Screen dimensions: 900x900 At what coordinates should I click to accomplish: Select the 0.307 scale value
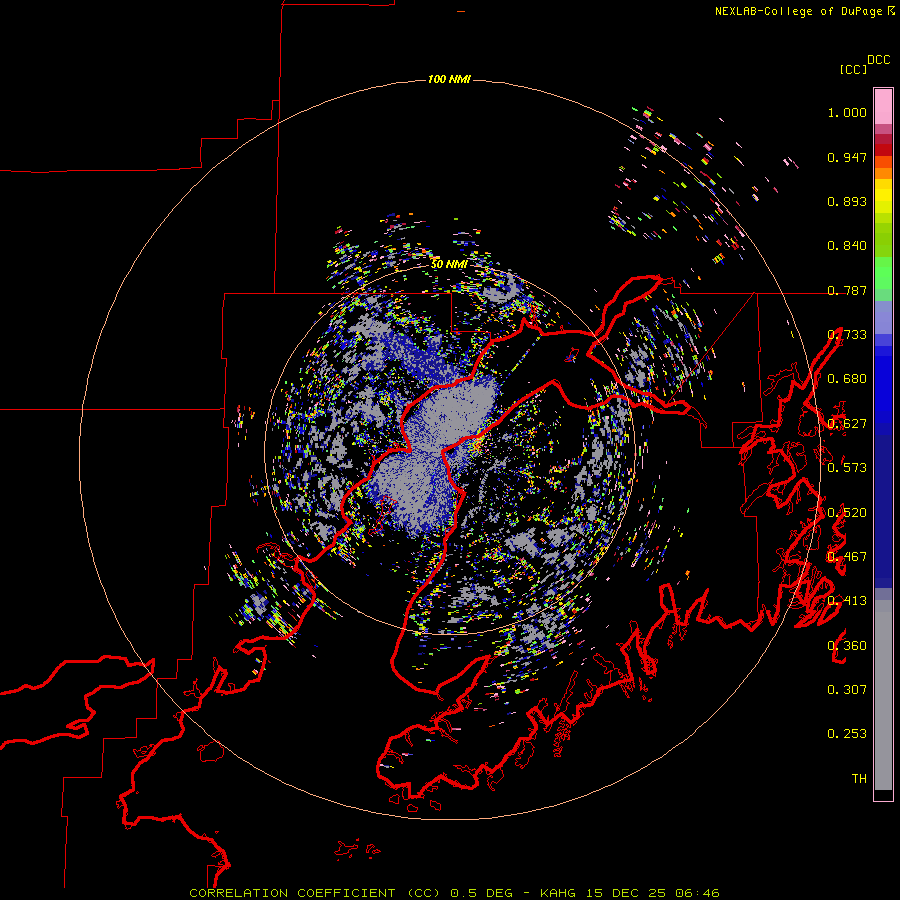tap(847, 690)
